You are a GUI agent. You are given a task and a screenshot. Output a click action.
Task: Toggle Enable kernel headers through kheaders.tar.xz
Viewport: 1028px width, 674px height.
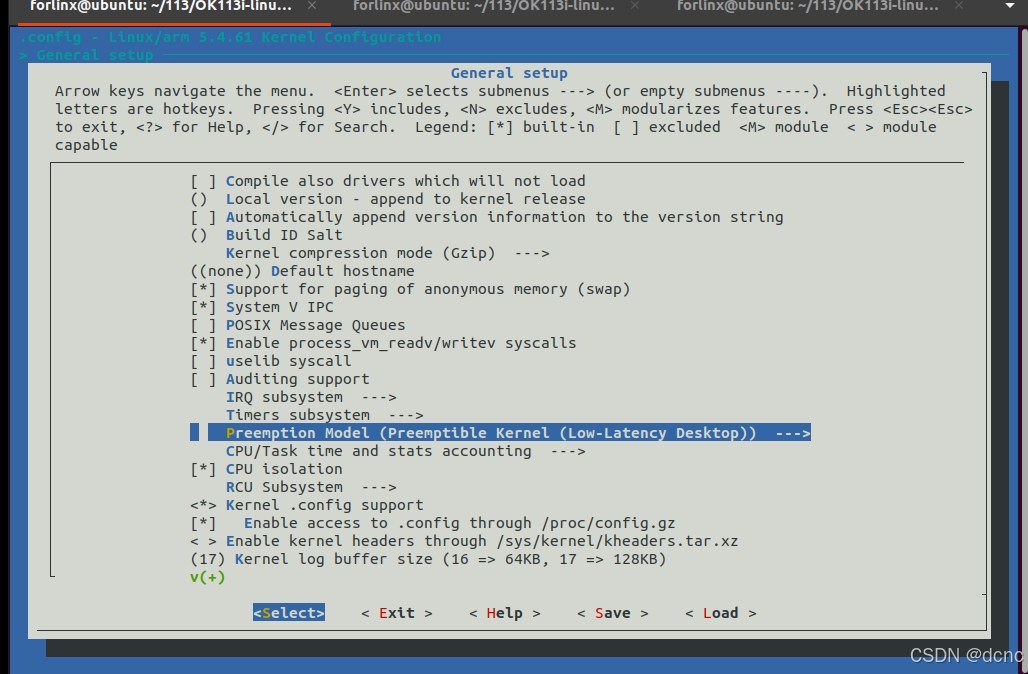coord(464,542)
